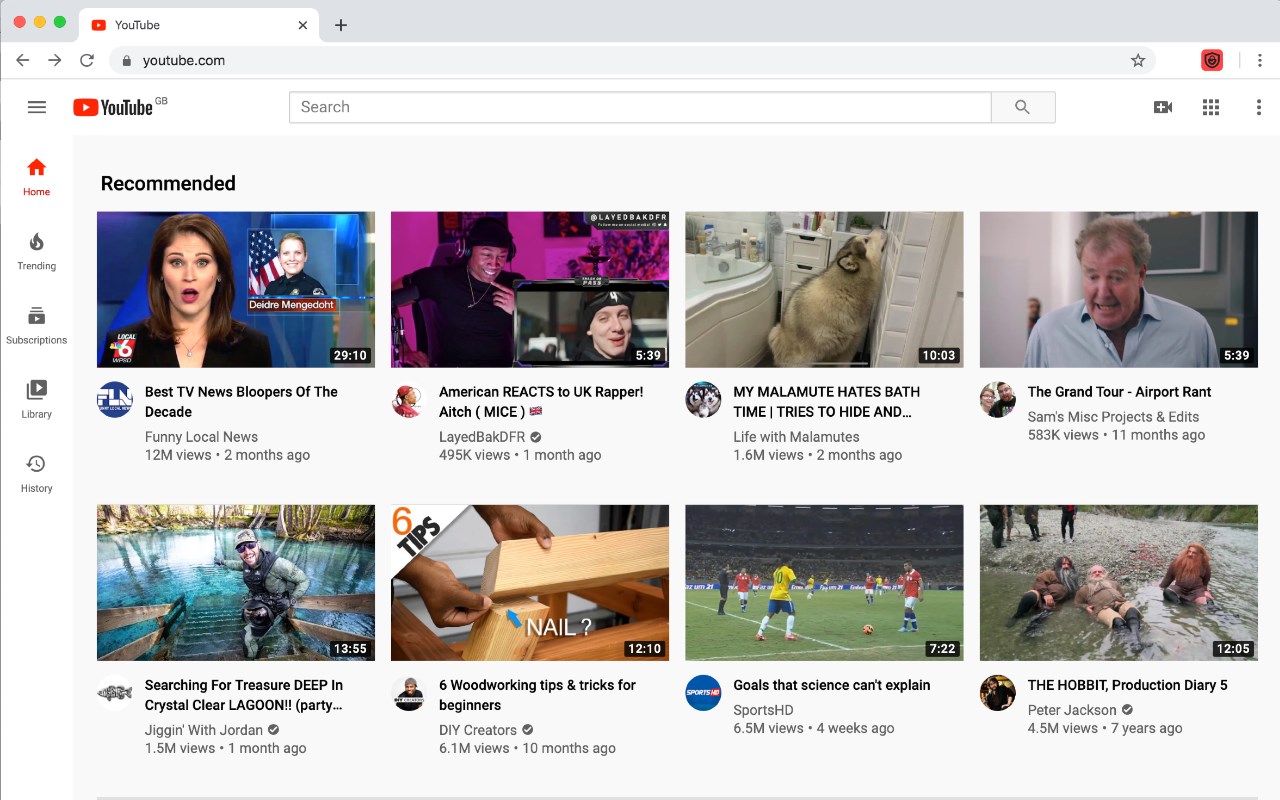Visit Sam's Misc Projects & Edits channel name
Viewport: 1280px width, 800px height.
(1113, 417)
